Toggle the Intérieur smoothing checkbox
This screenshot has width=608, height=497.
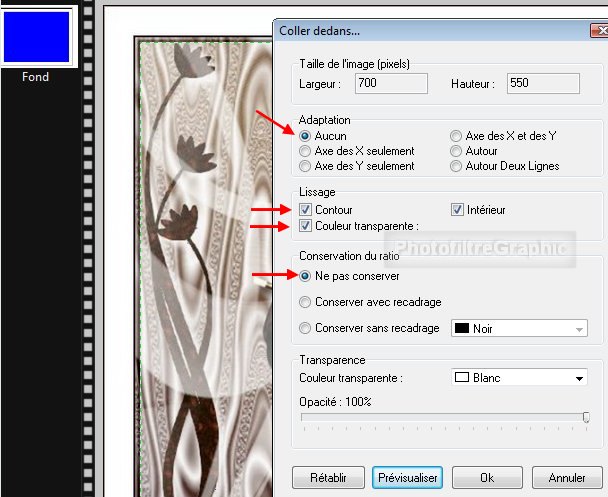coord(457,210)
